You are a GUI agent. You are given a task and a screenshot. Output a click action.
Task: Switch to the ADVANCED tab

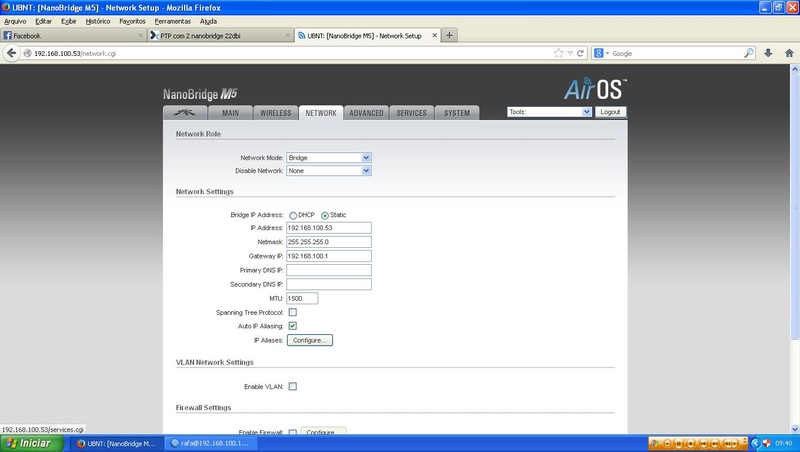pos(366,113)
